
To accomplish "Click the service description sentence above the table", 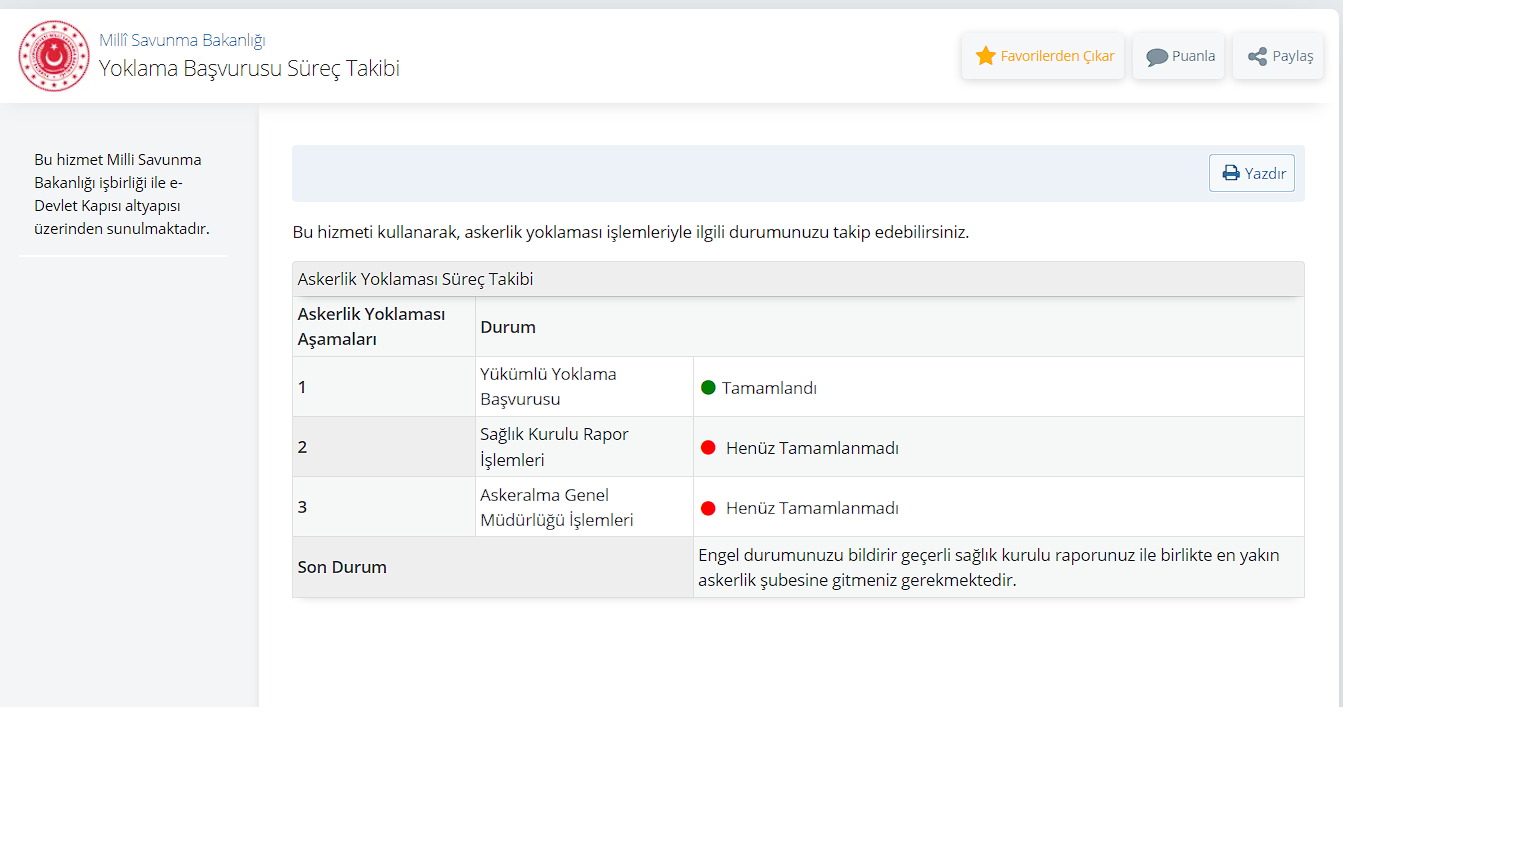I will [x=630, y=232].
